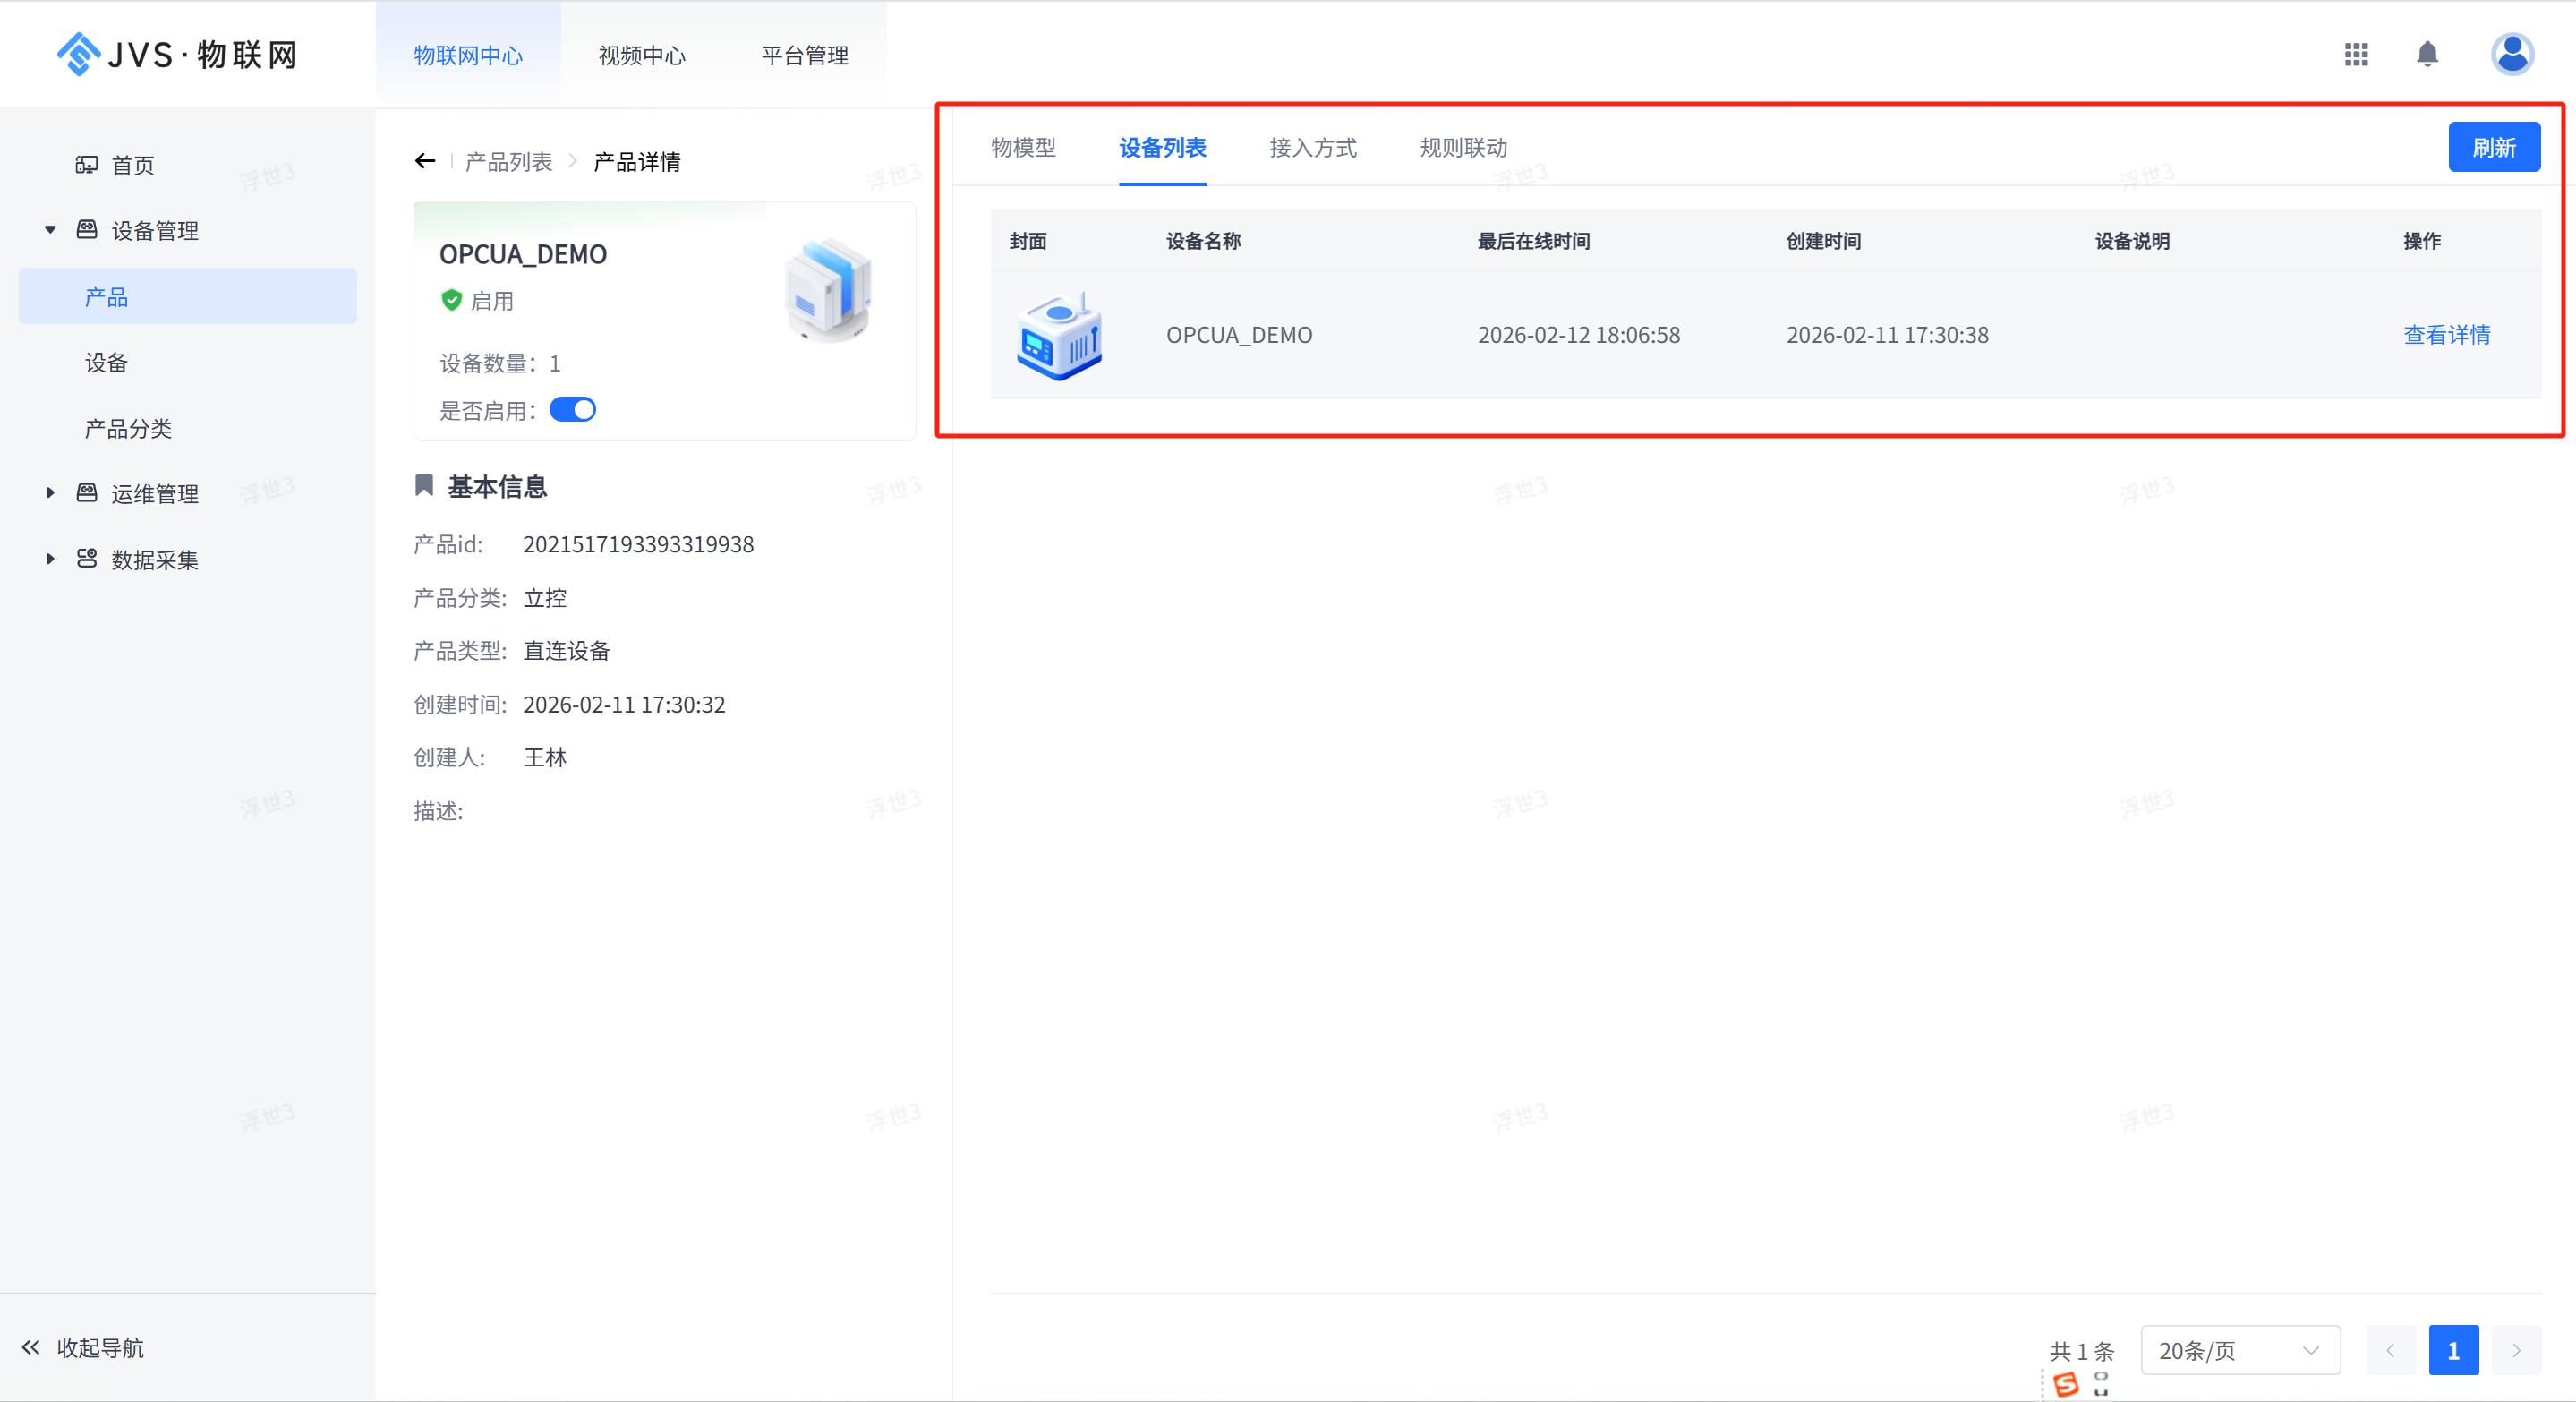Click the apps grid icon
2576x1402 pixels.
2356,54
